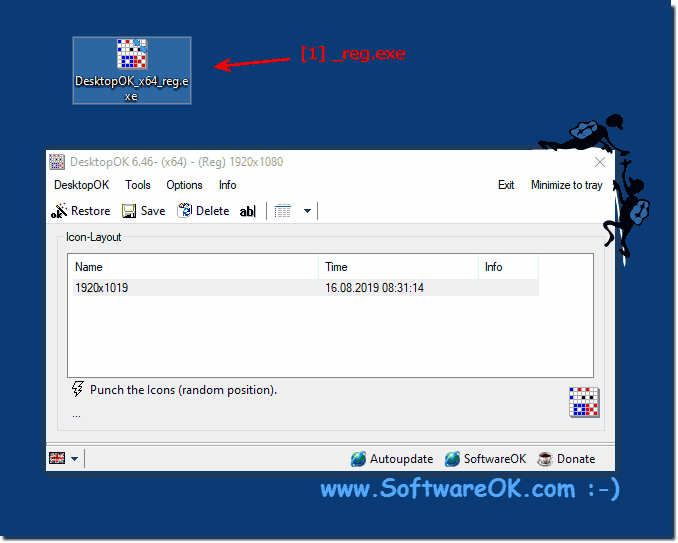Select Minimize to tray
678x543 pixels.
(x=566, y=185)
